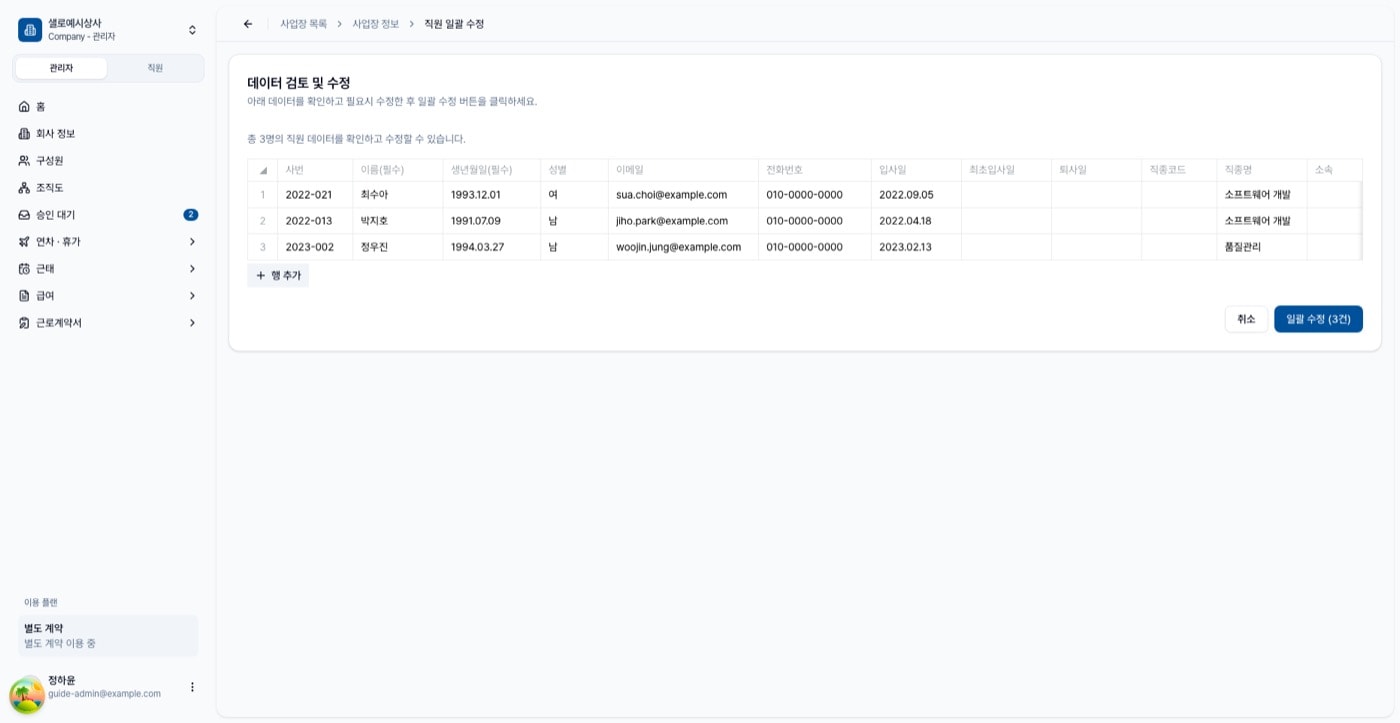Click the table select-all corner triangle
This screenshot has height=723, width=1400.
tap(263, 170)
